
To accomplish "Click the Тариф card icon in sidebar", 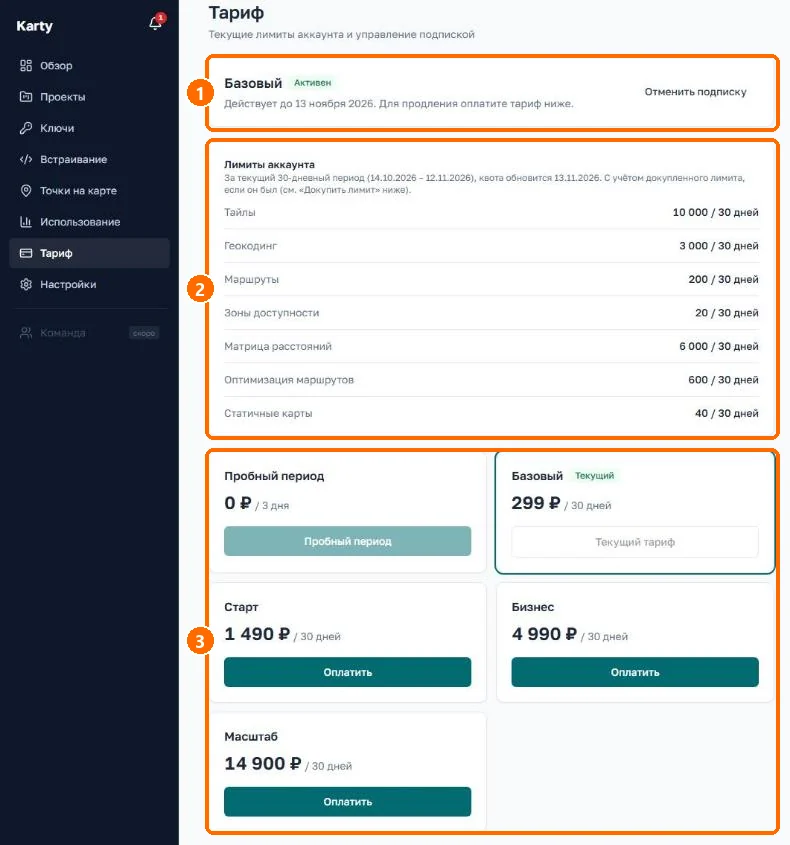I will tap(26, 253).
